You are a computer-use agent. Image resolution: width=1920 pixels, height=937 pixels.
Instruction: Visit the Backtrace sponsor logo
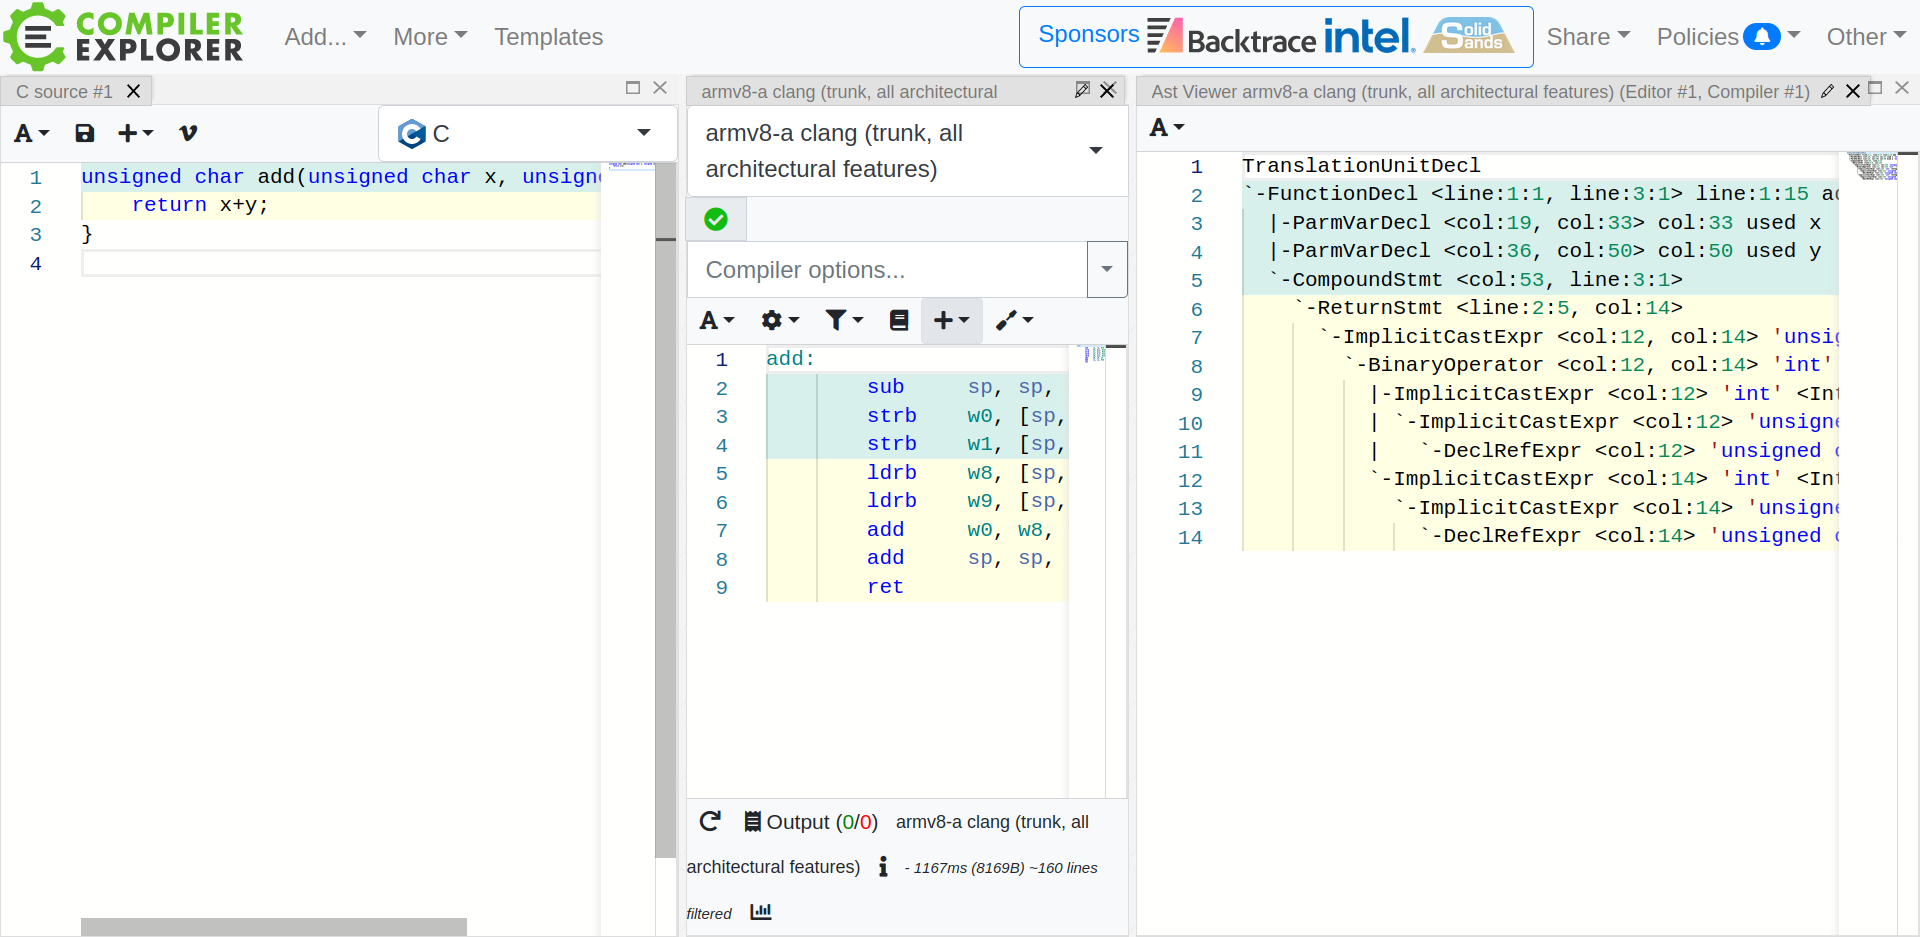pyautogui.click(x=1231, y=37)
